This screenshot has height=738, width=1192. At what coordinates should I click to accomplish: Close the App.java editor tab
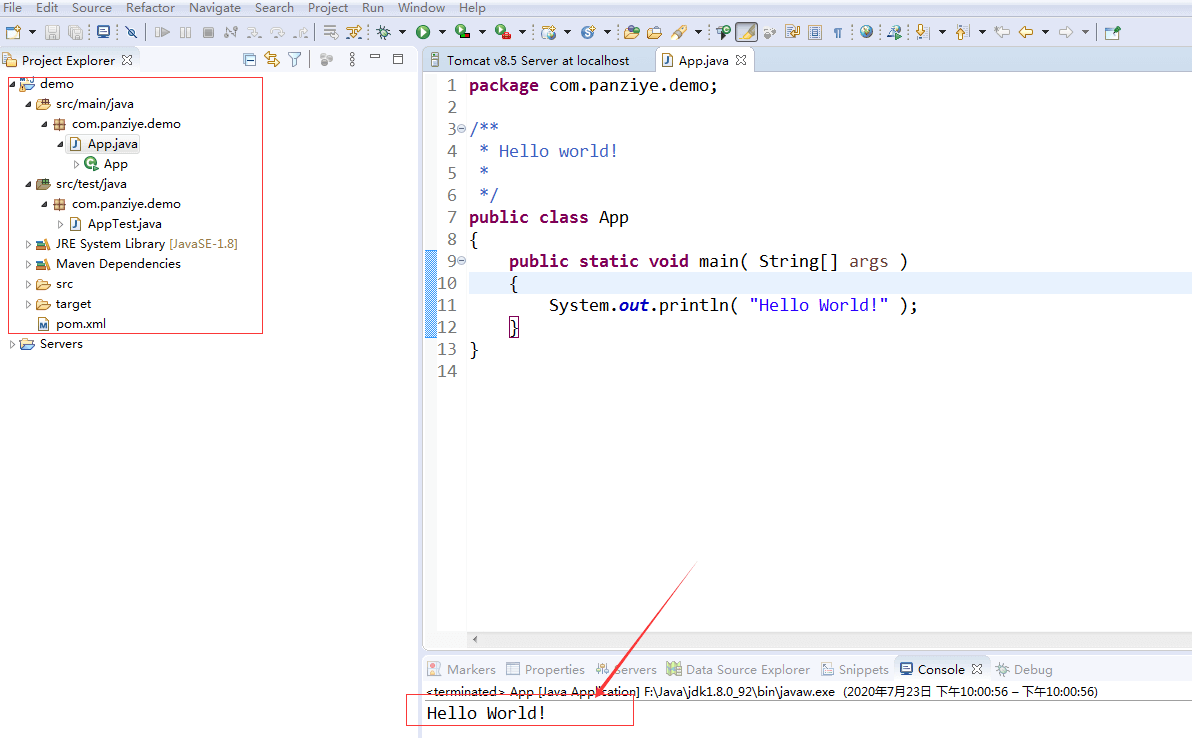[x=741, y=60]
